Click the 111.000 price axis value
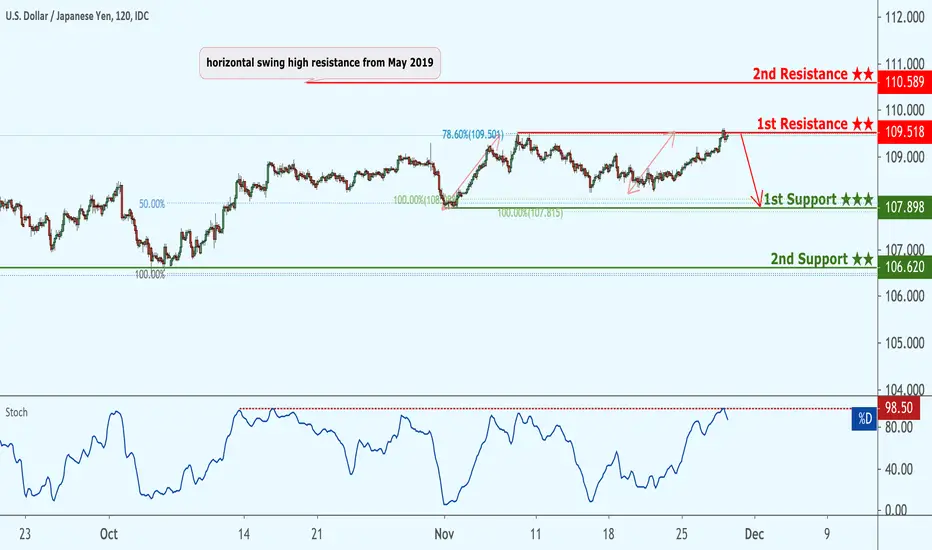 click(905, 64)
